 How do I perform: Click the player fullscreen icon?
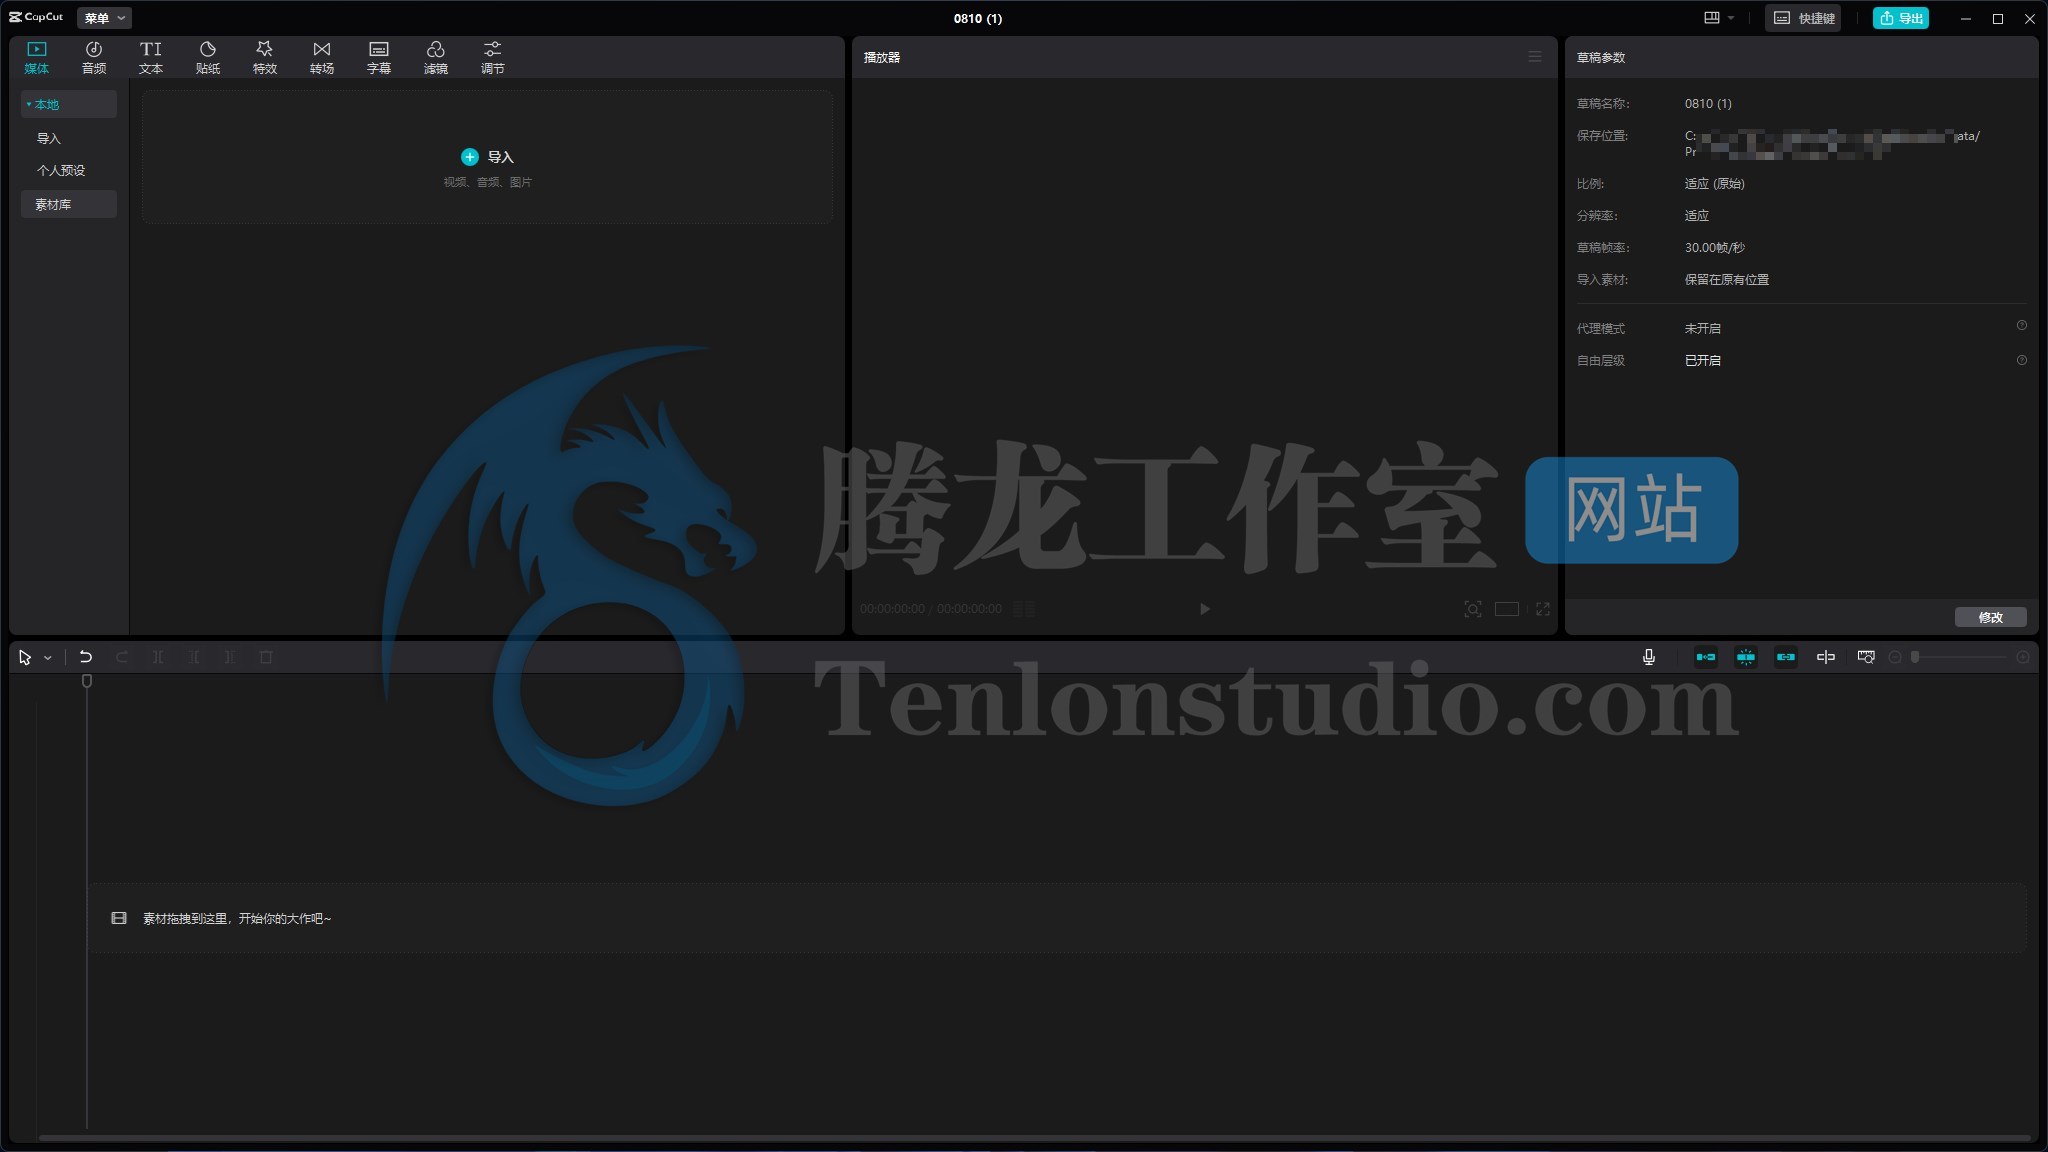1543,609
